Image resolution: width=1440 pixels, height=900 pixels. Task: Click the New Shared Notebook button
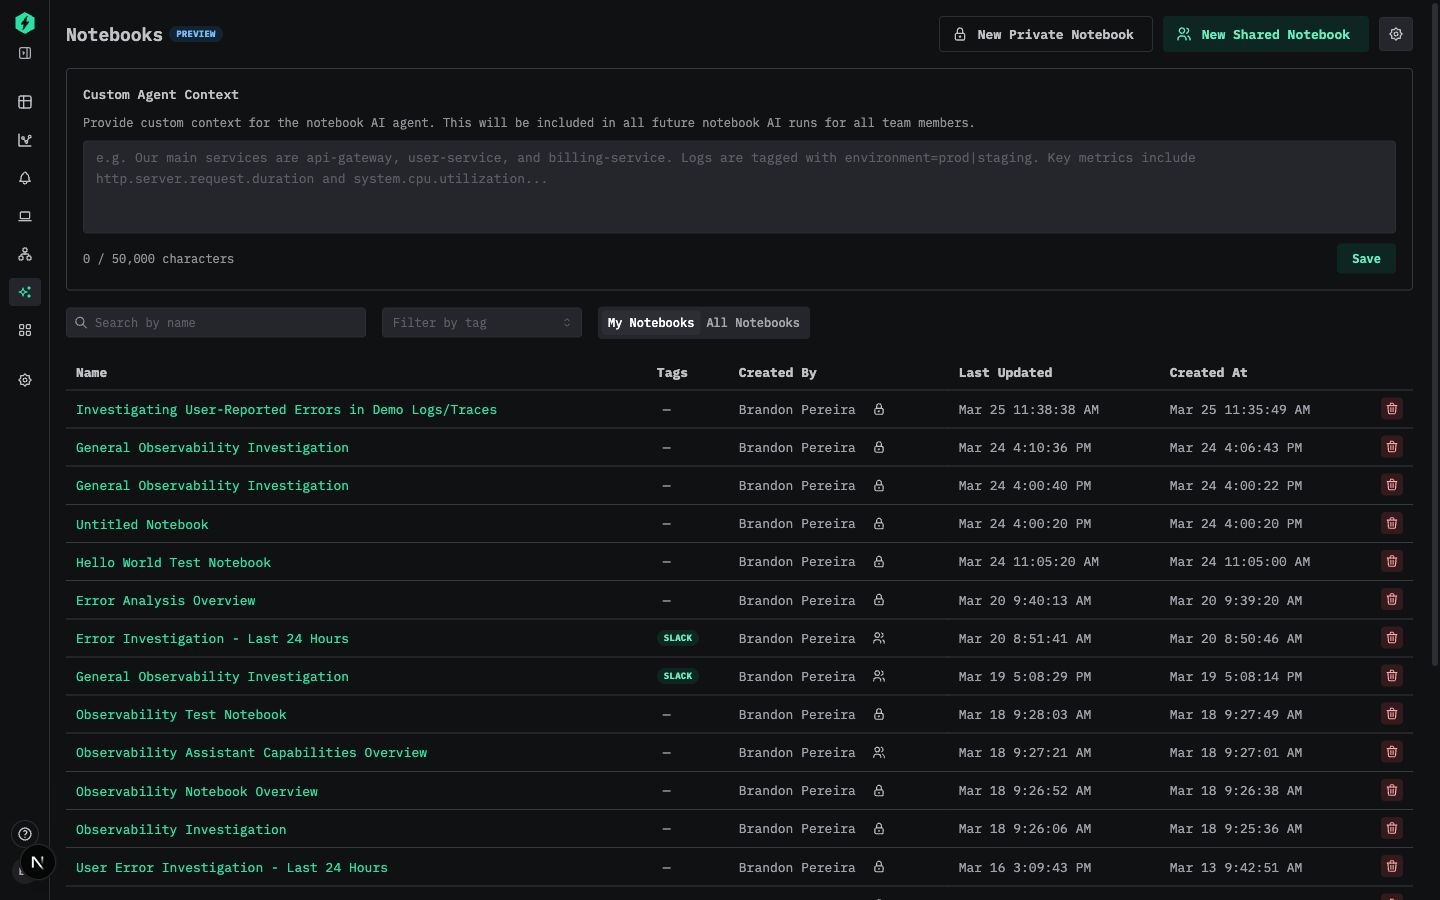pyautogui.click(x=1265, y=33)
